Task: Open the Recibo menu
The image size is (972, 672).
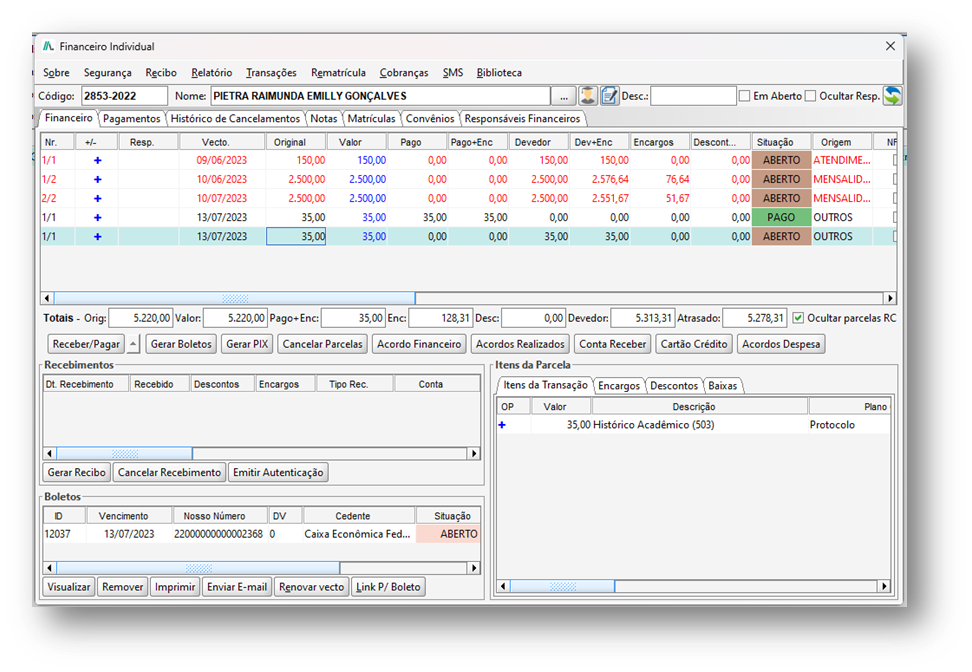Action: click(161, 73)
